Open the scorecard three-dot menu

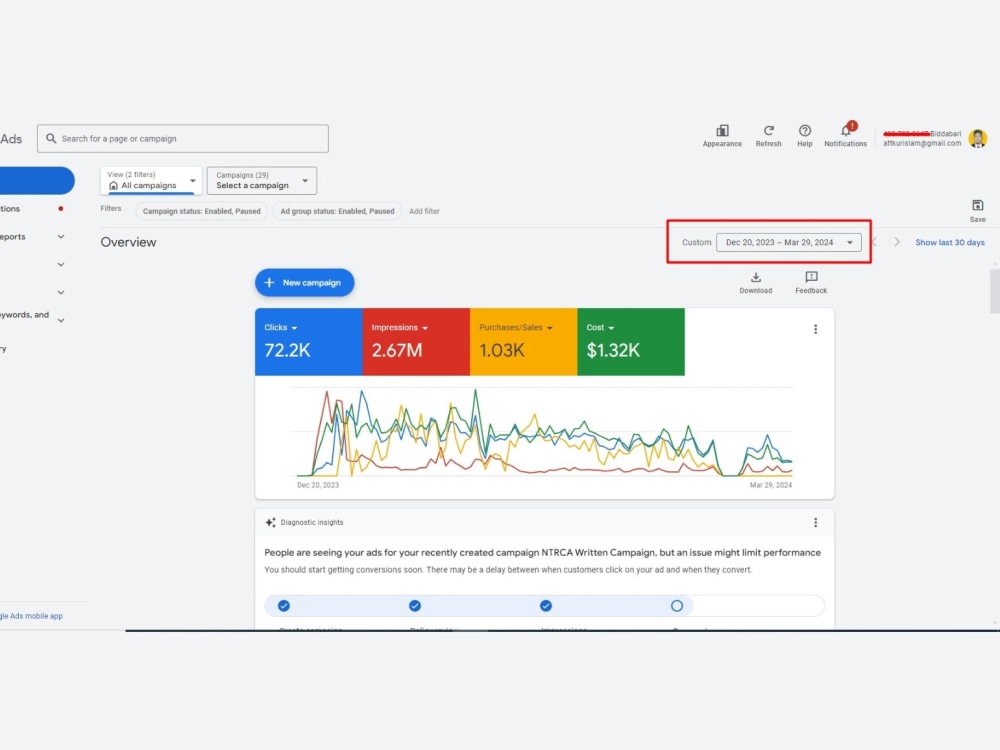[x=815, y=329]
